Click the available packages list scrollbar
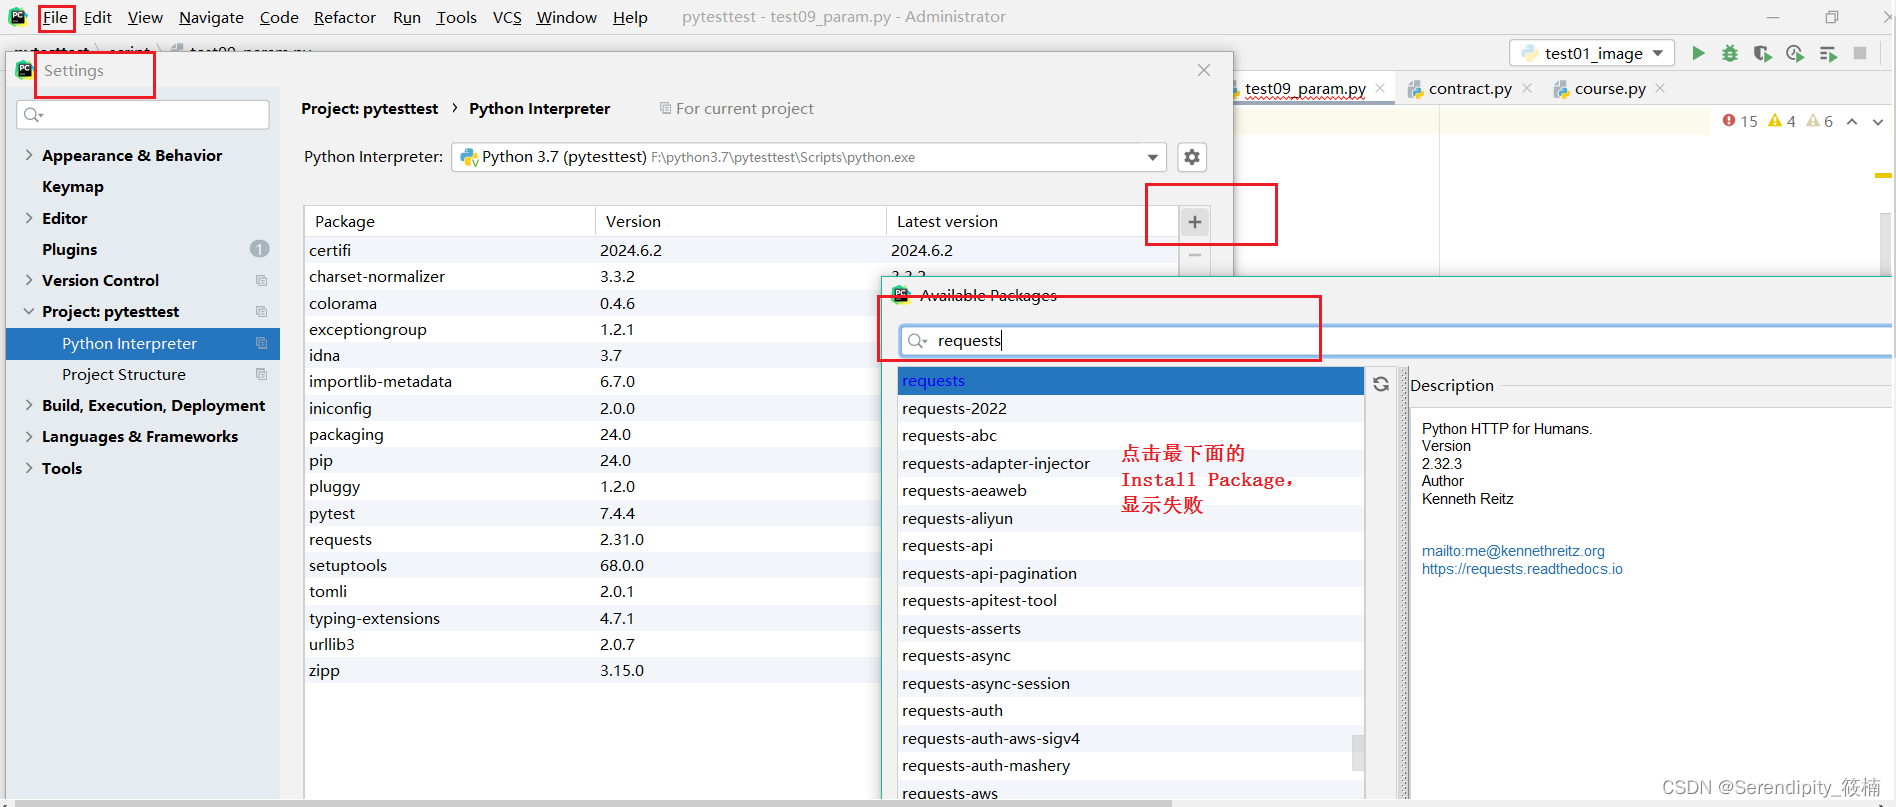The height and width of the screenshot is (807, 1896). [x=1357, y=752]
